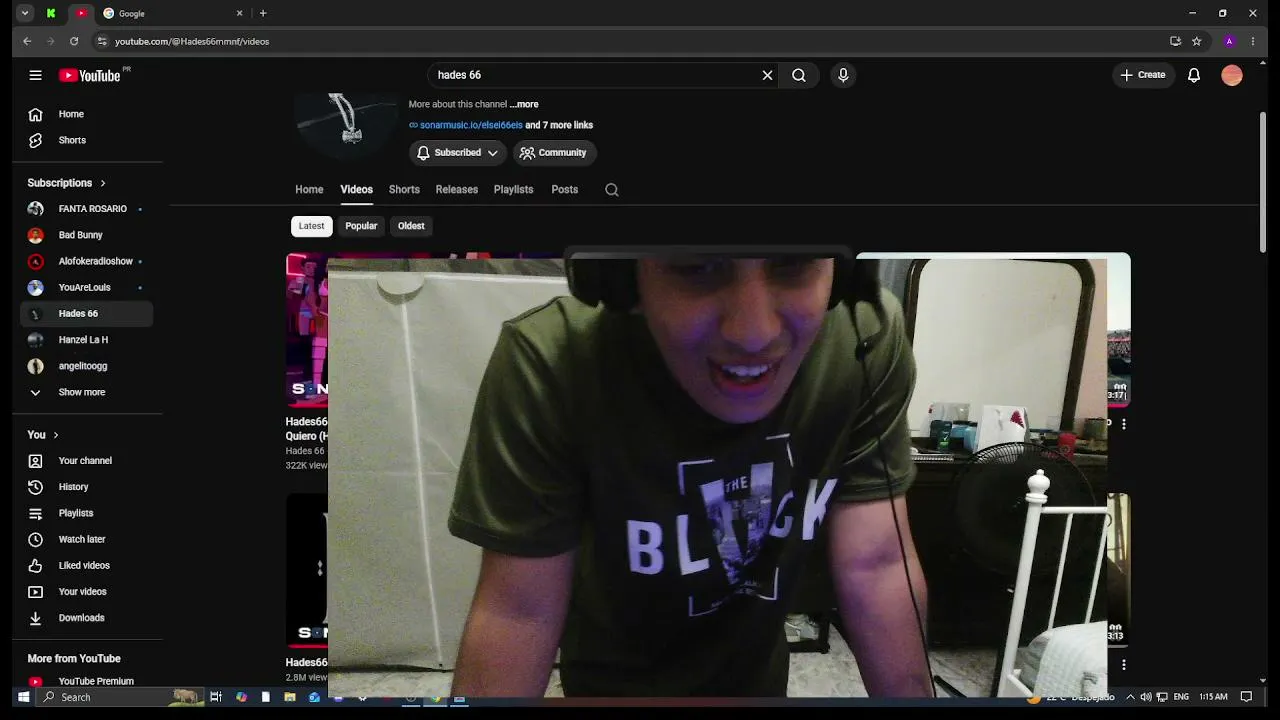The width and height of the screenshot is (1280, 720).
Task: Open the Chrome three-dot menu
Action: tap(1253, 41)
